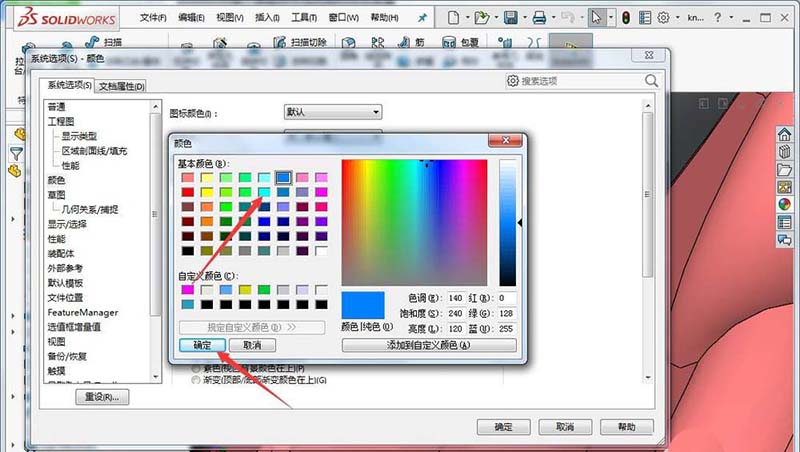Open the Design Library icon in the right pane
This screenshot has height=452, width=800.
pyautogui.click(x=784, y=152)
